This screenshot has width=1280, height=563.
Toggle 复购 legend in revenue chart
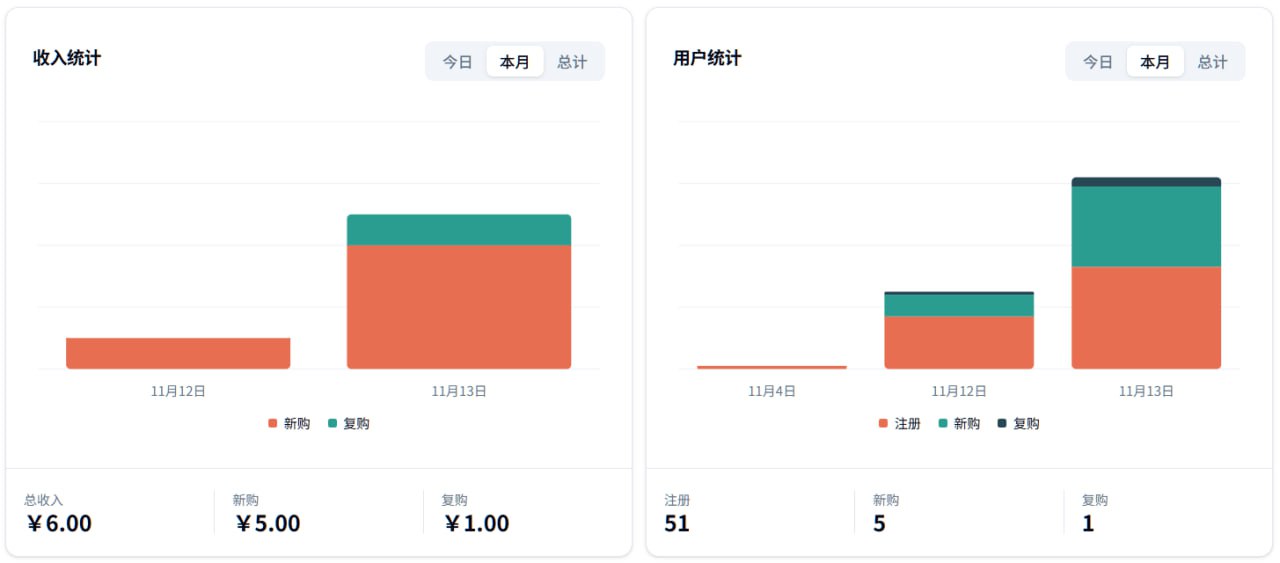[x=349, y=424]
